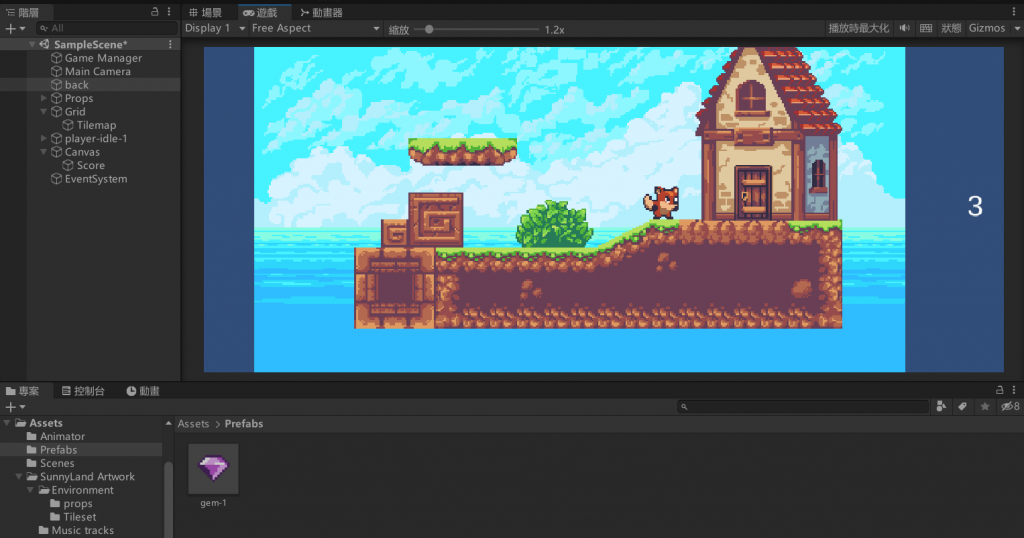Switch to the Project (專案) tab
This screenshot has width=1024, height=538.
tap(23, 391)
